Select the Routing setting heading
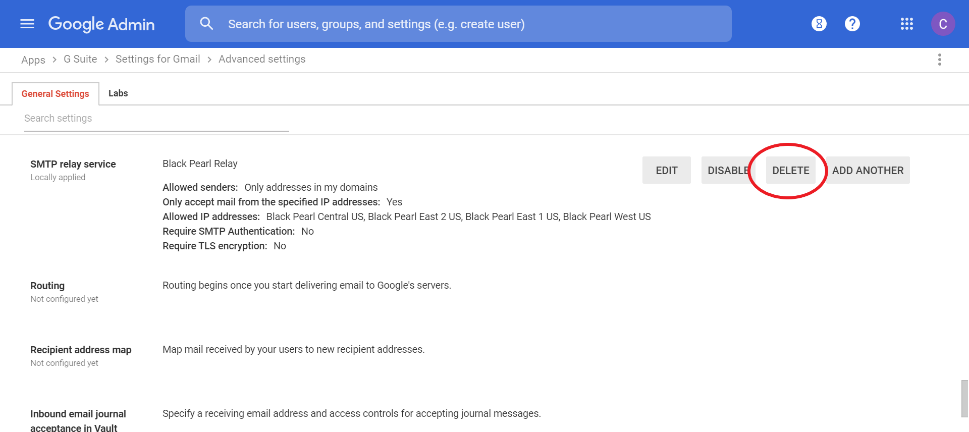This screenshot has height=432, width=969. tap(48, 286)
